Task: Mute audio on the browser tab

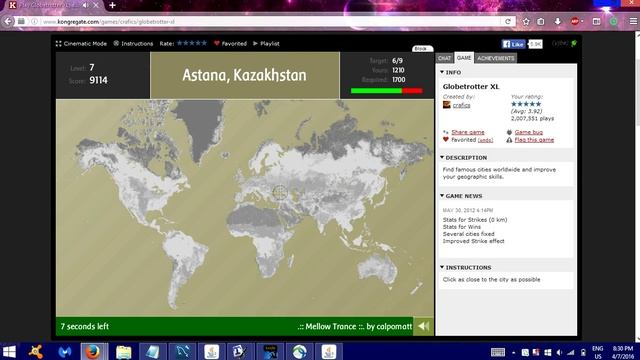Action: (x=85, y=5)
